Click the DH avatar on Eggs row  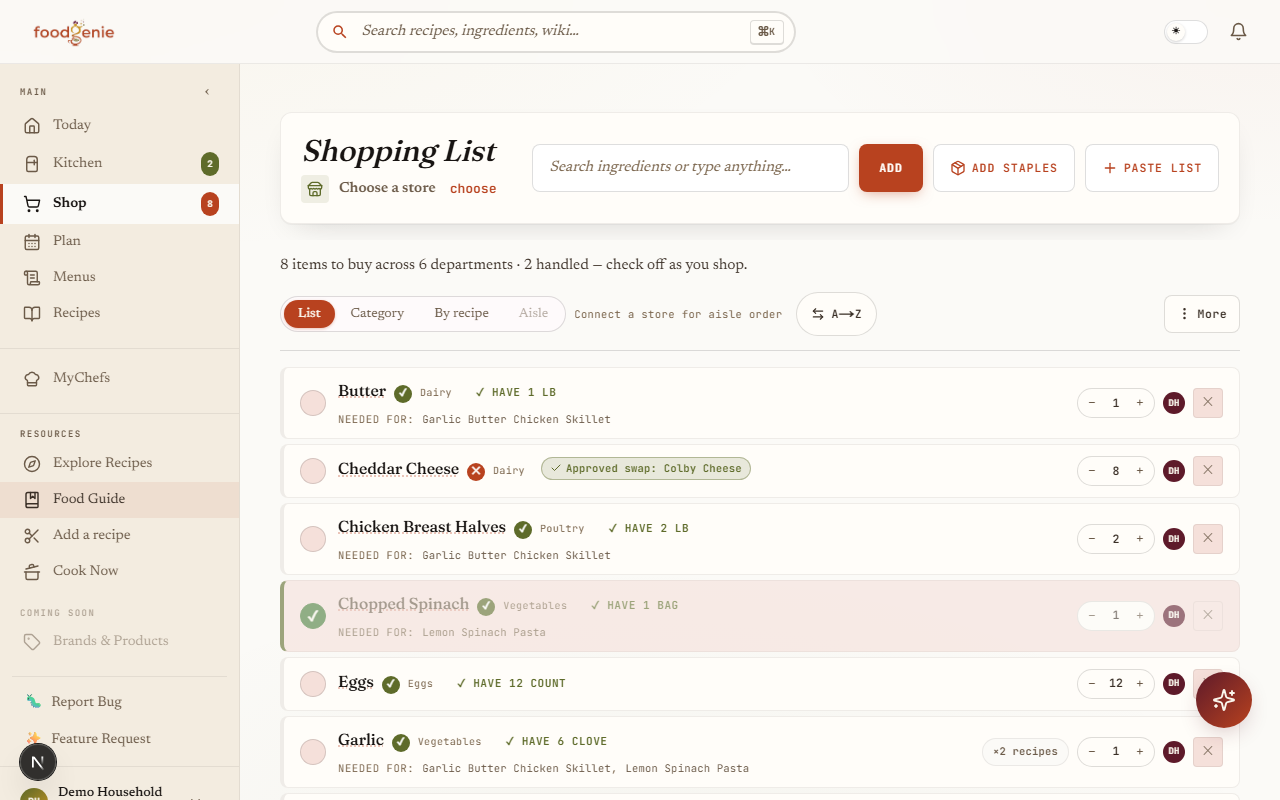tap(1174, 684)
